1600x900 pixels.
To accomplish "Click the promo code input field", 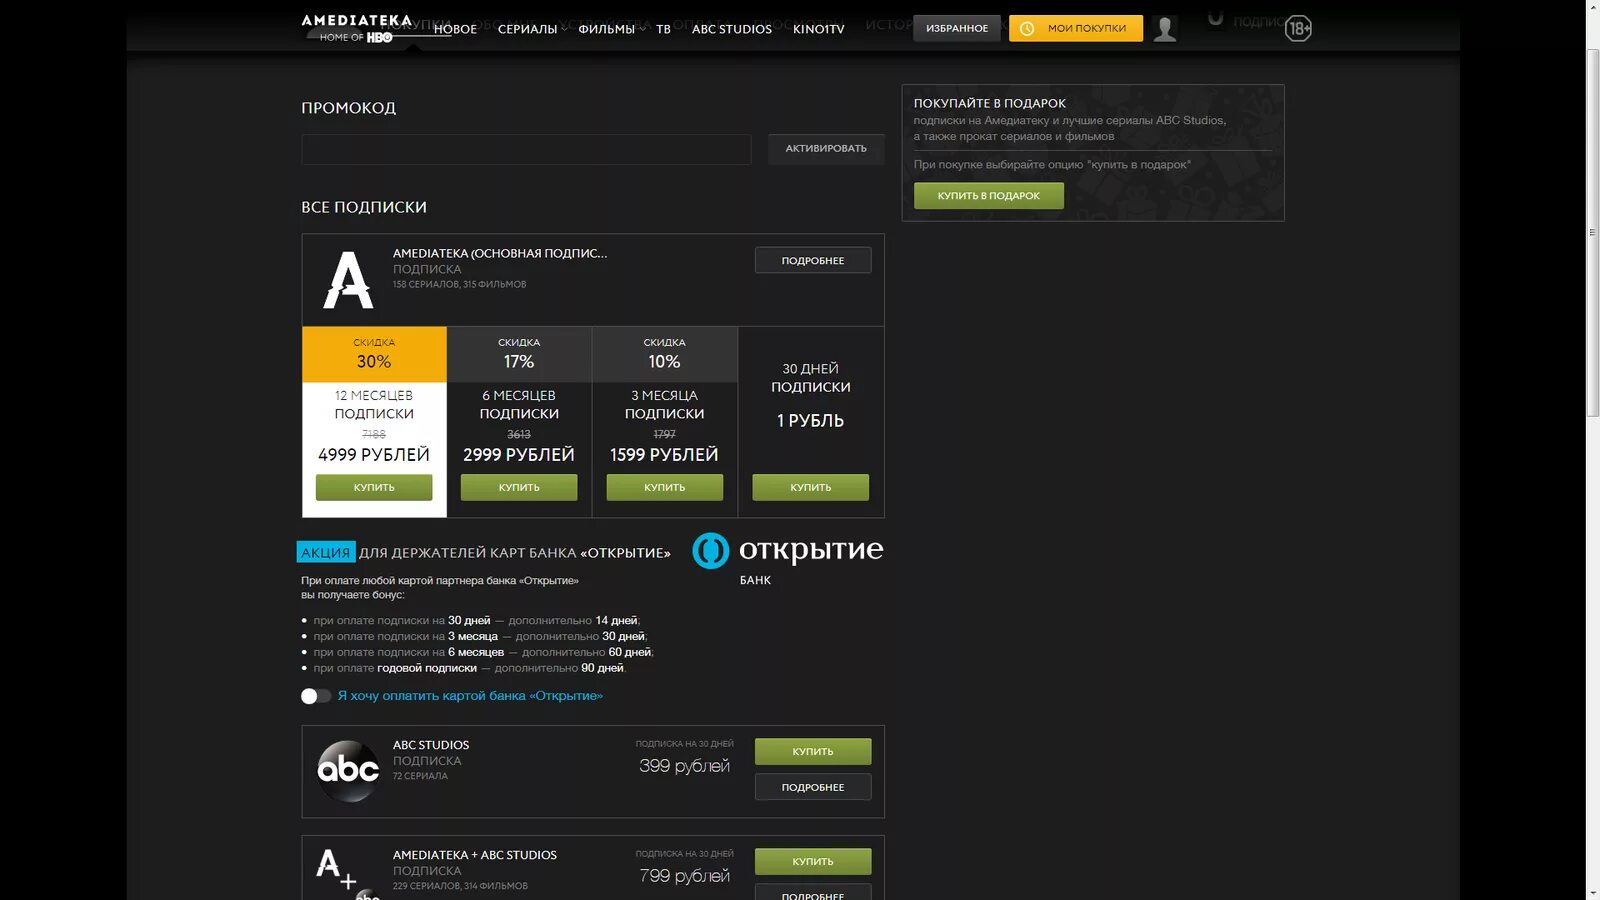I will (x=526, y=149).
